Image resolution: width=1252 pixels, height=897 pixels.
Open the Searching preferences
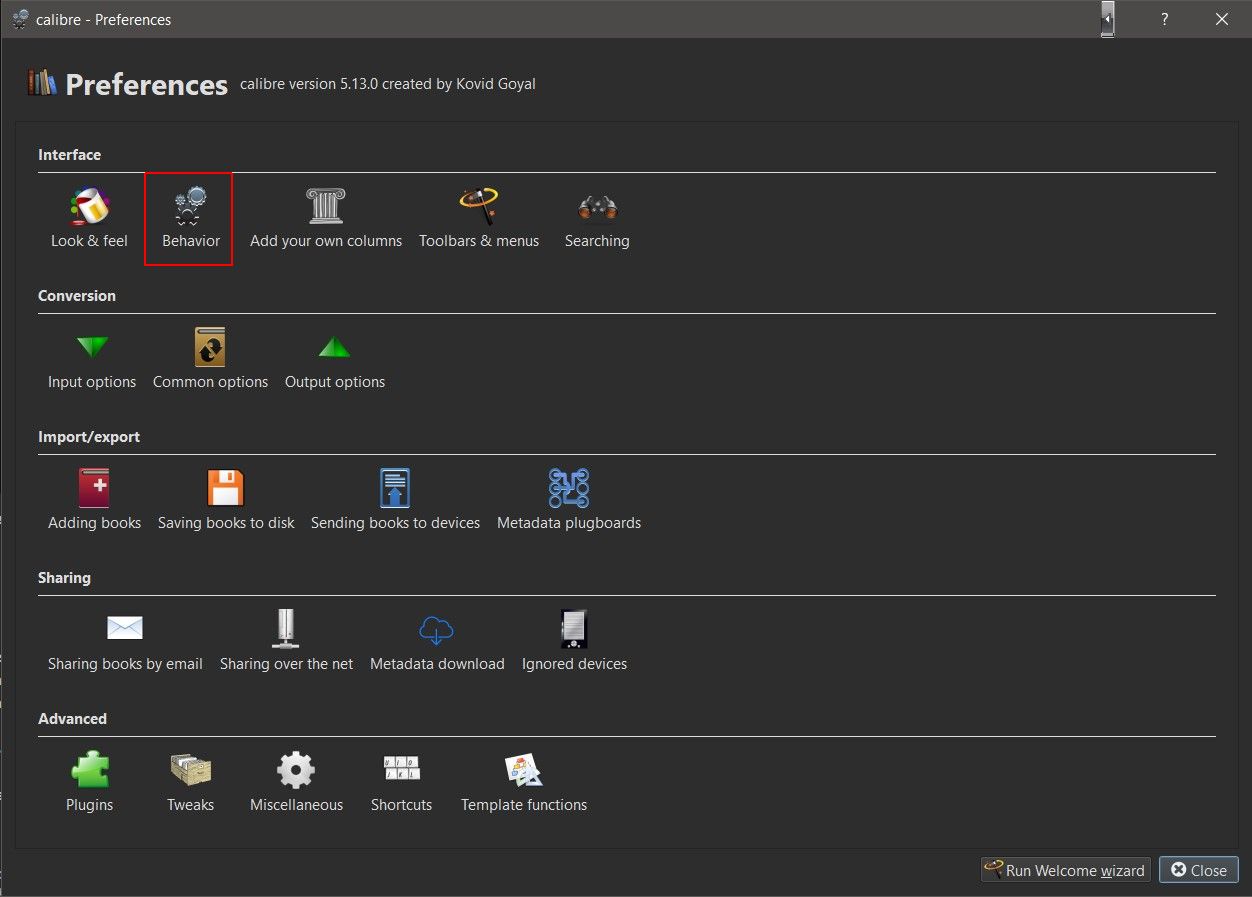point(597,219)
